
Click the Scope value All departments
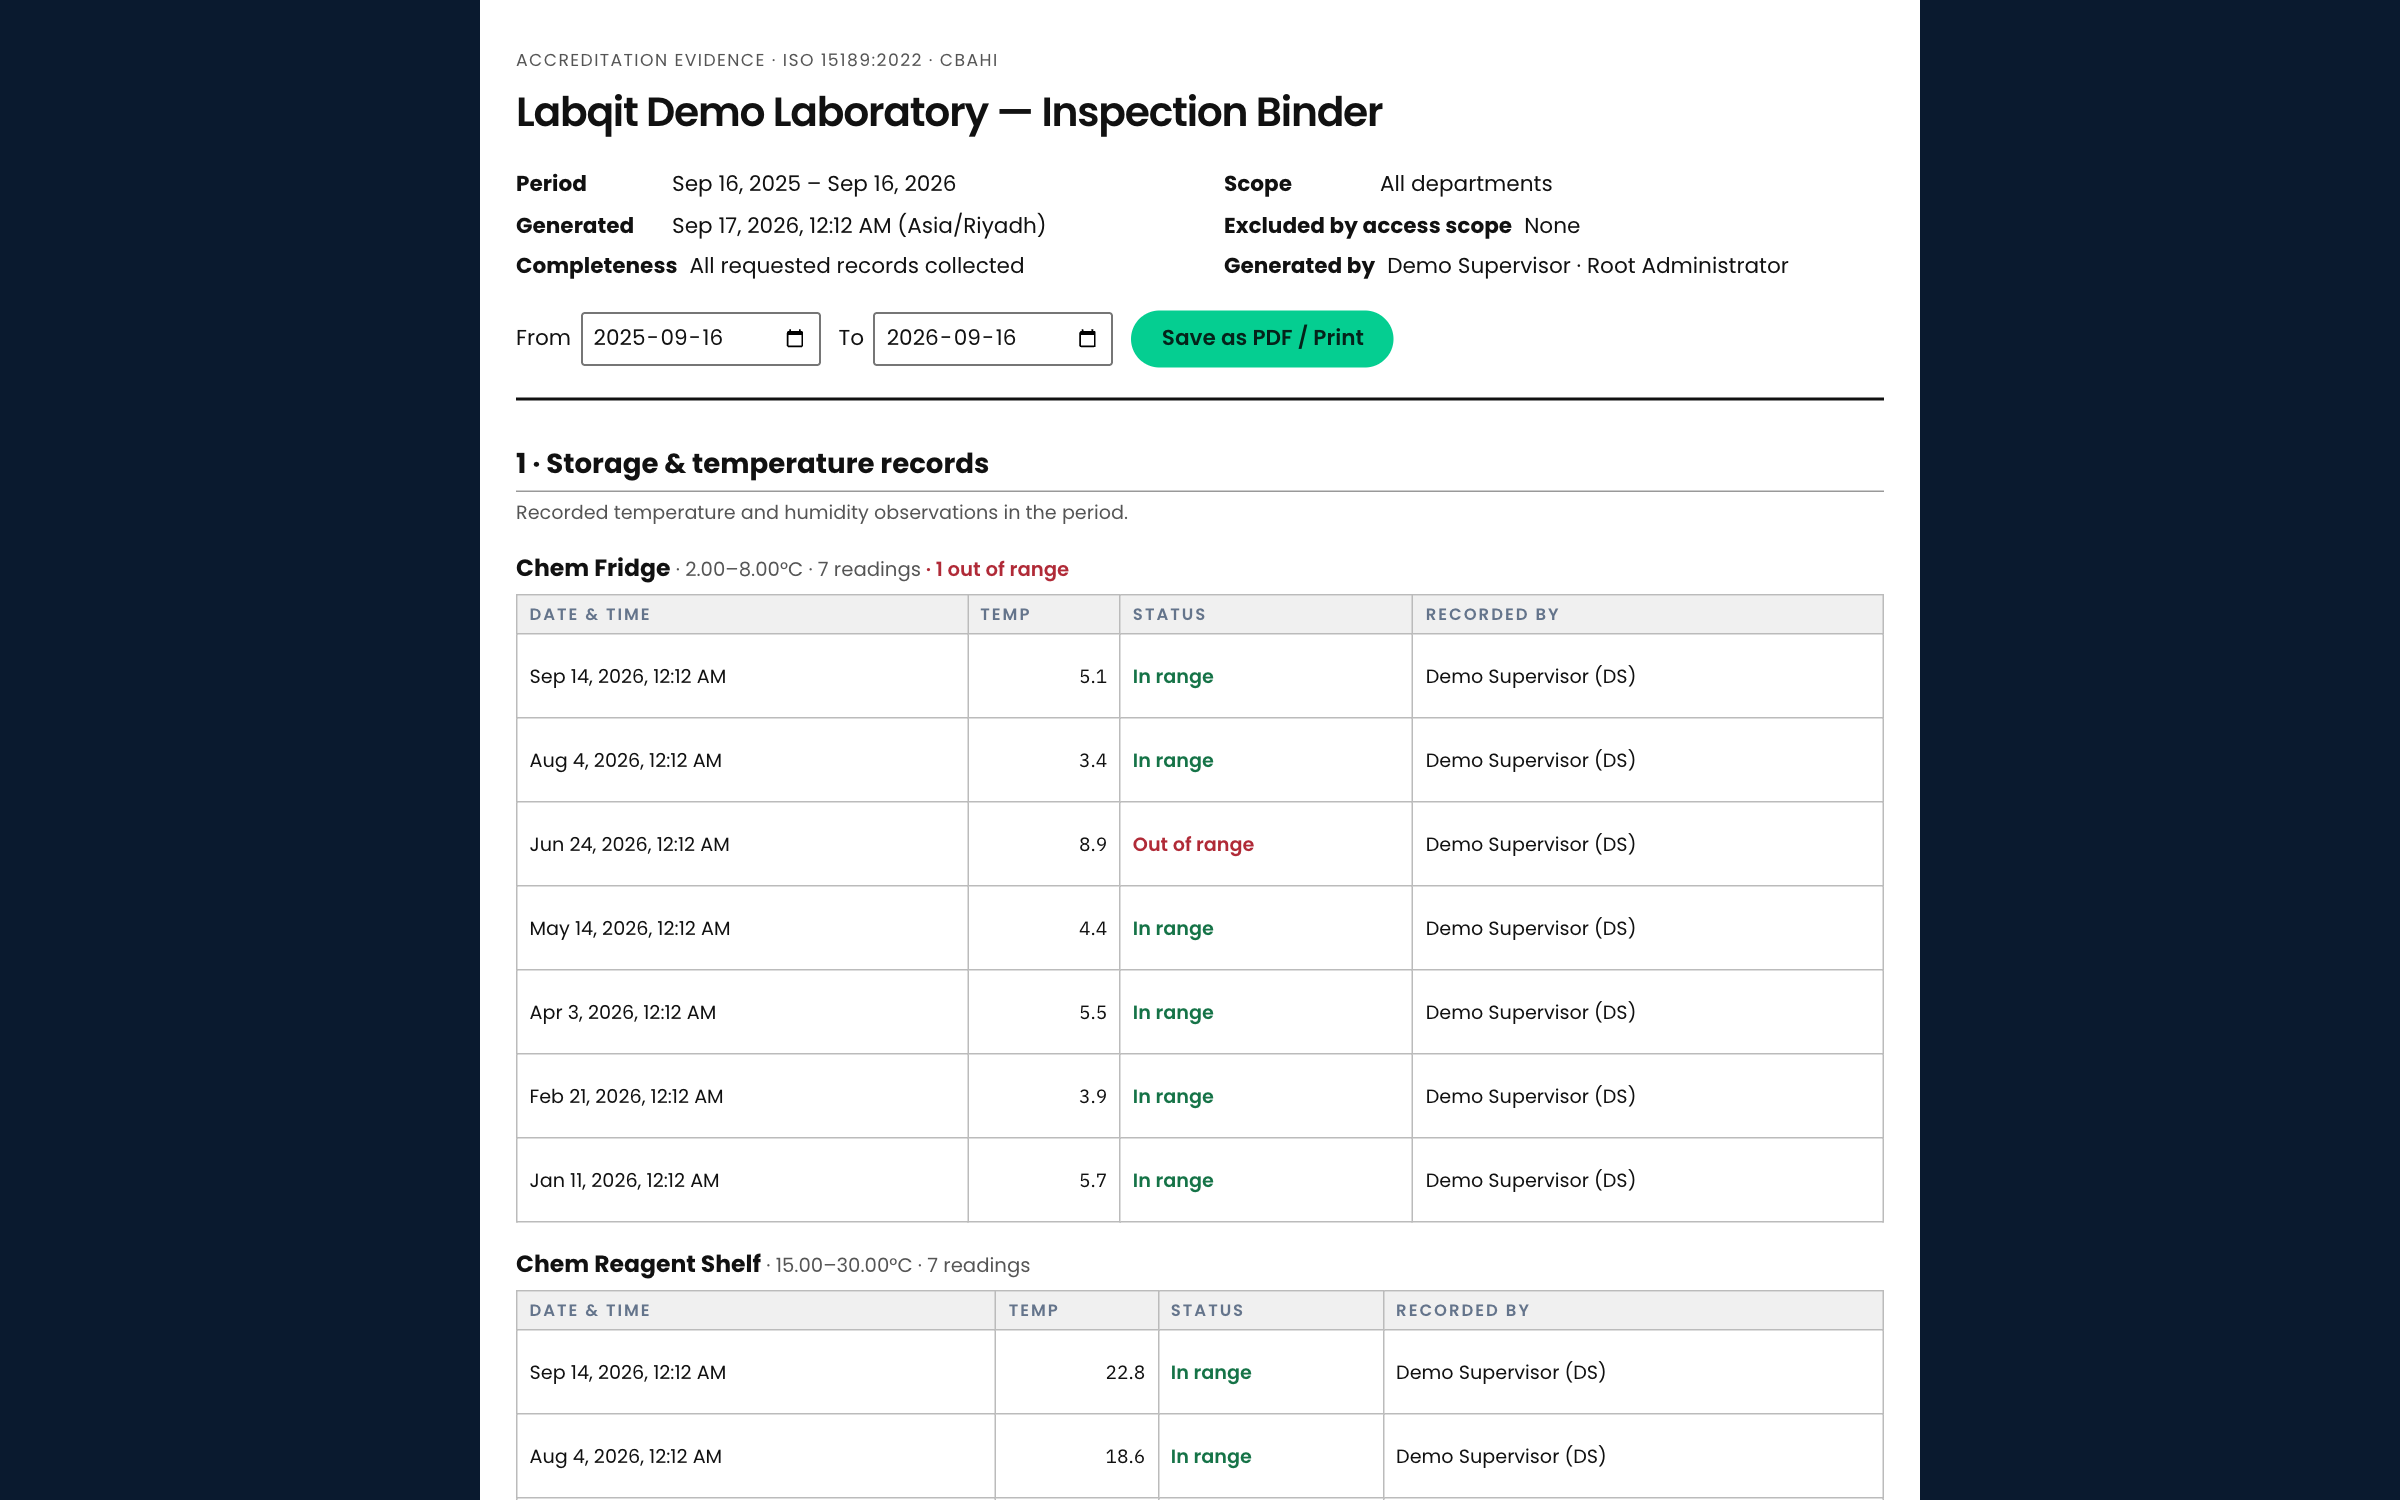1466,184
